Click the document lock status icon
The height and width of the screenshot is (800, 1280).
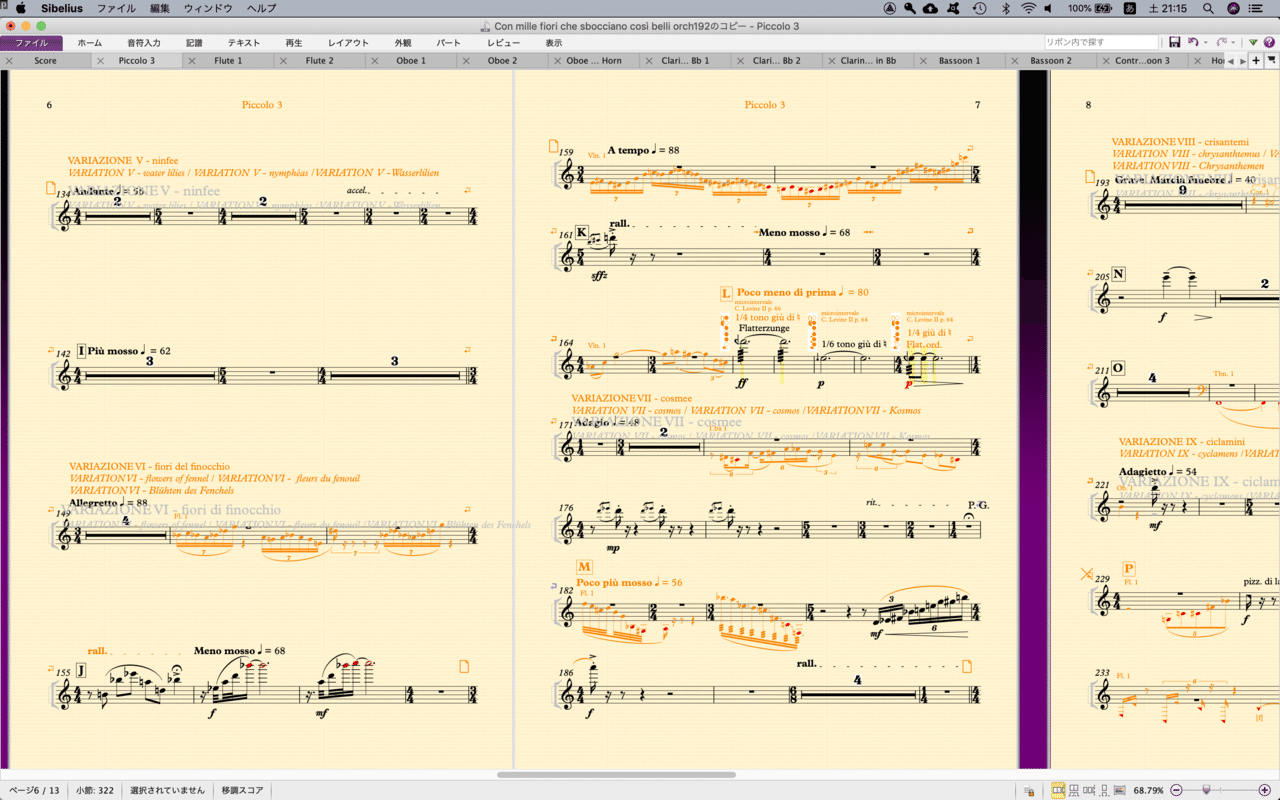1030,790
